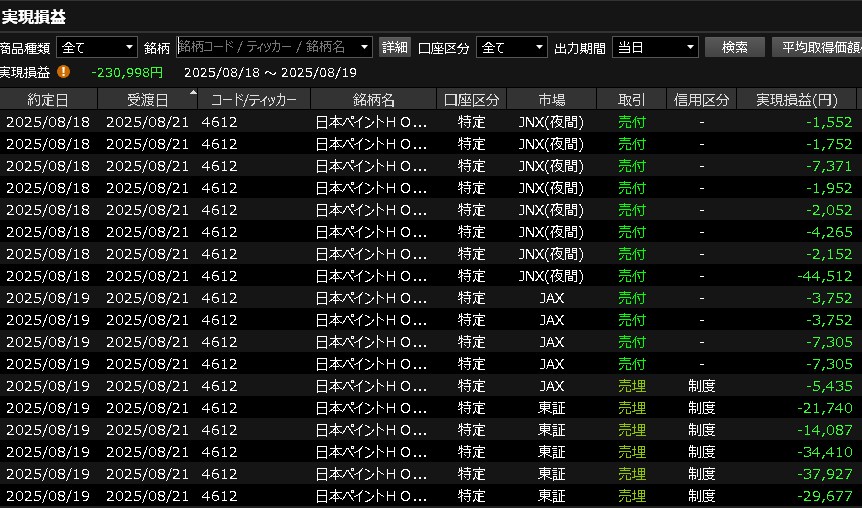Sort by the 実現損益(円) column header
862x508 pixels.
[x=796, y=99]
